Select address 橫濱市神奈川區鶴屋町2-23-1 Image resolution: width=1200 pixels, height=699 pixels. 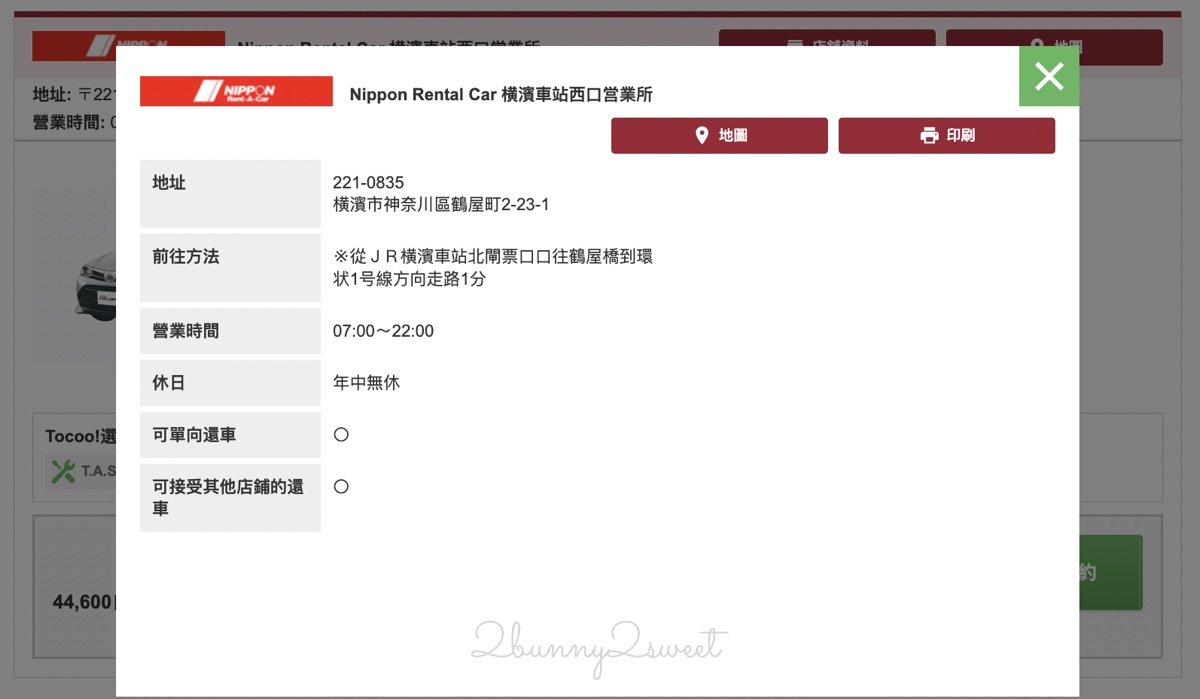point(441,205)
